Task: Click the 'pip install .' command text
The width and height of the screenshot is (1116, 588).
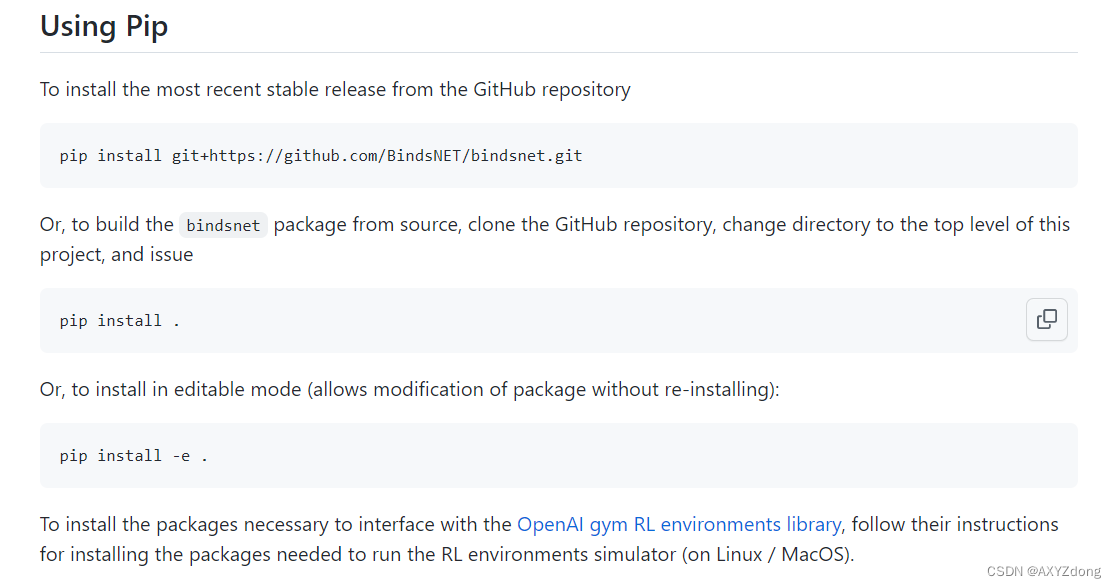Action: pyautogui.click(x=120, y=321)
